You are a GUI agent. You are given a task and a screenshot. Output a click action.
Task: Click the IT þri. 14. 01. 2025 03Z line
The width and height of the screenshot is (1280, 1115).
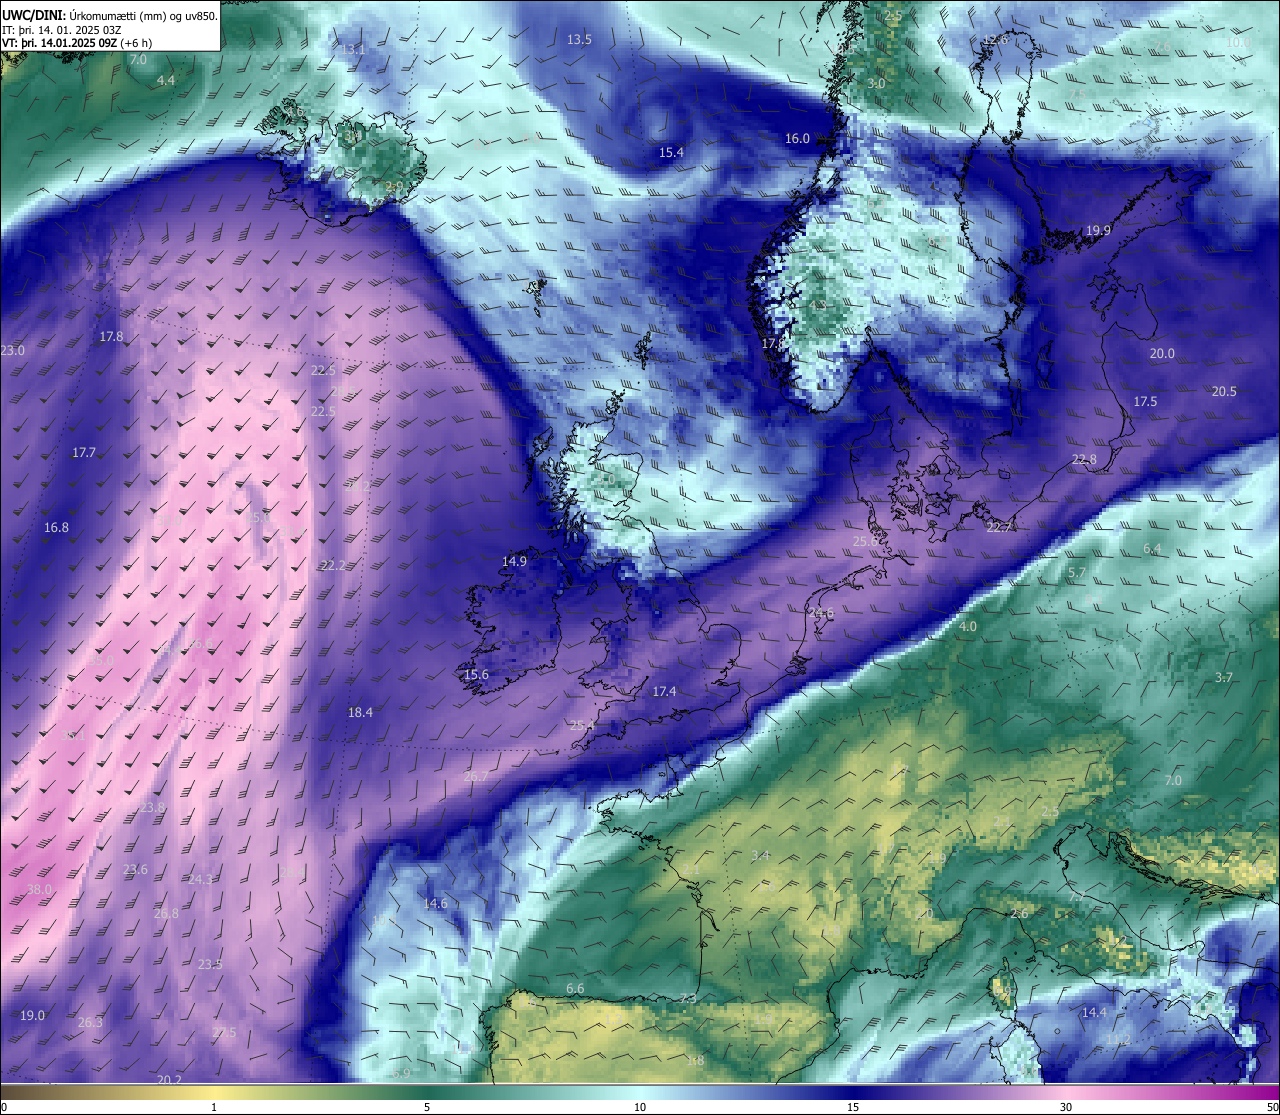pos(62,29)
